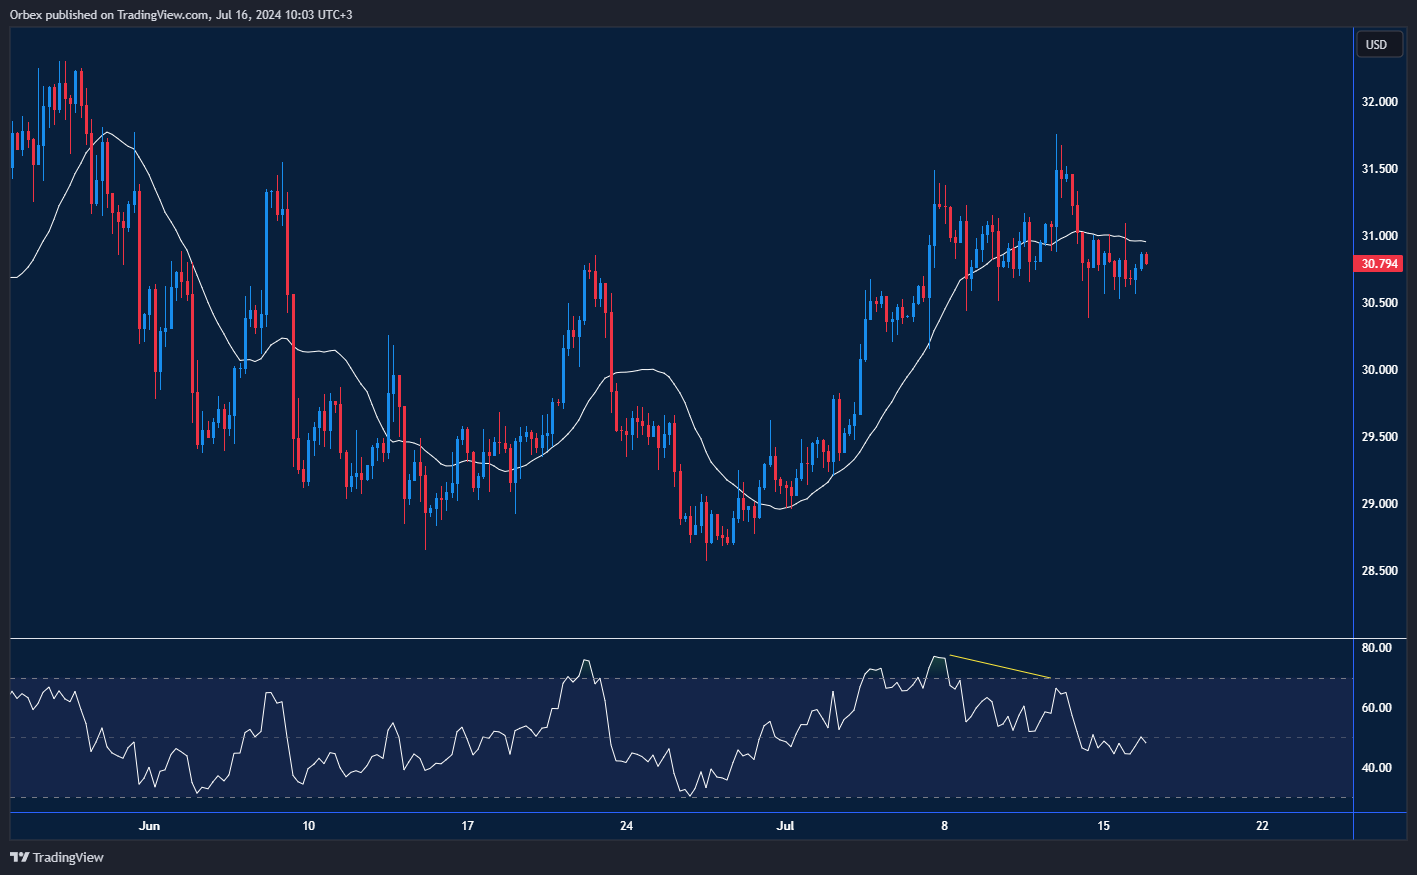This screenshot has width=1417, height=875.
Task: Click the 31.500 price axis label
Action: pos(1379,169)
